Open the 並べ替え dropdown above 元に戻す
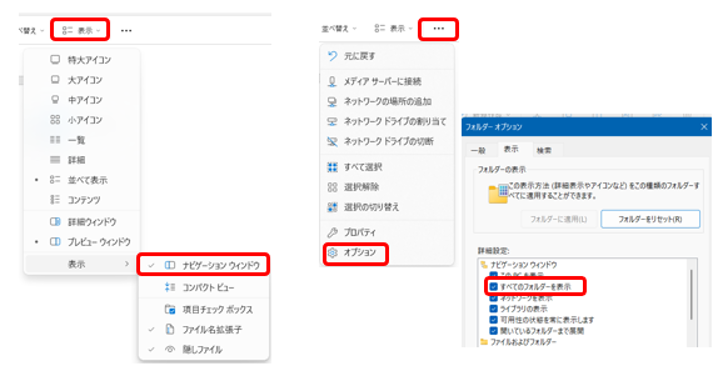Image resolution: width=723 pixels, height=366 pixels. click(x=339, y=29)
